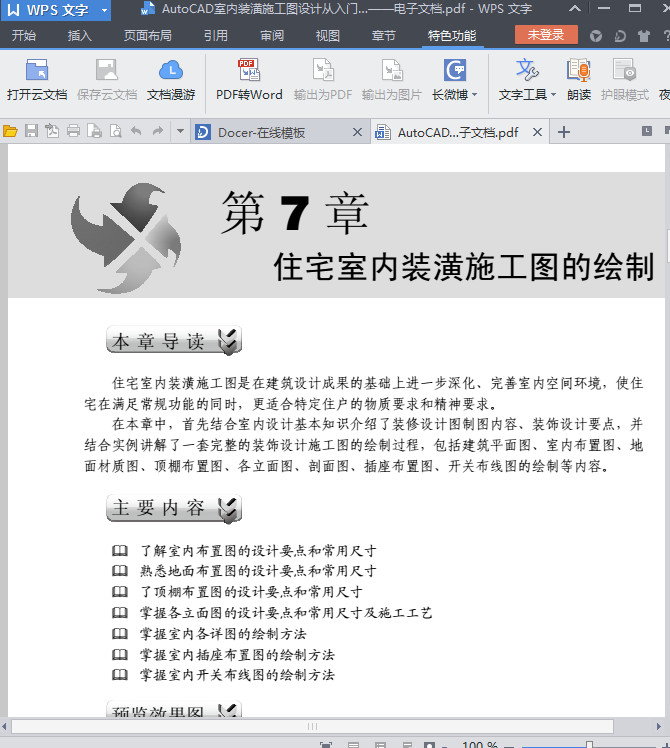The height and width of the screenshot is (748, 670).
Task: Click the 主要内容 section header
Action: pyautogui.click(x=174, y=509)
